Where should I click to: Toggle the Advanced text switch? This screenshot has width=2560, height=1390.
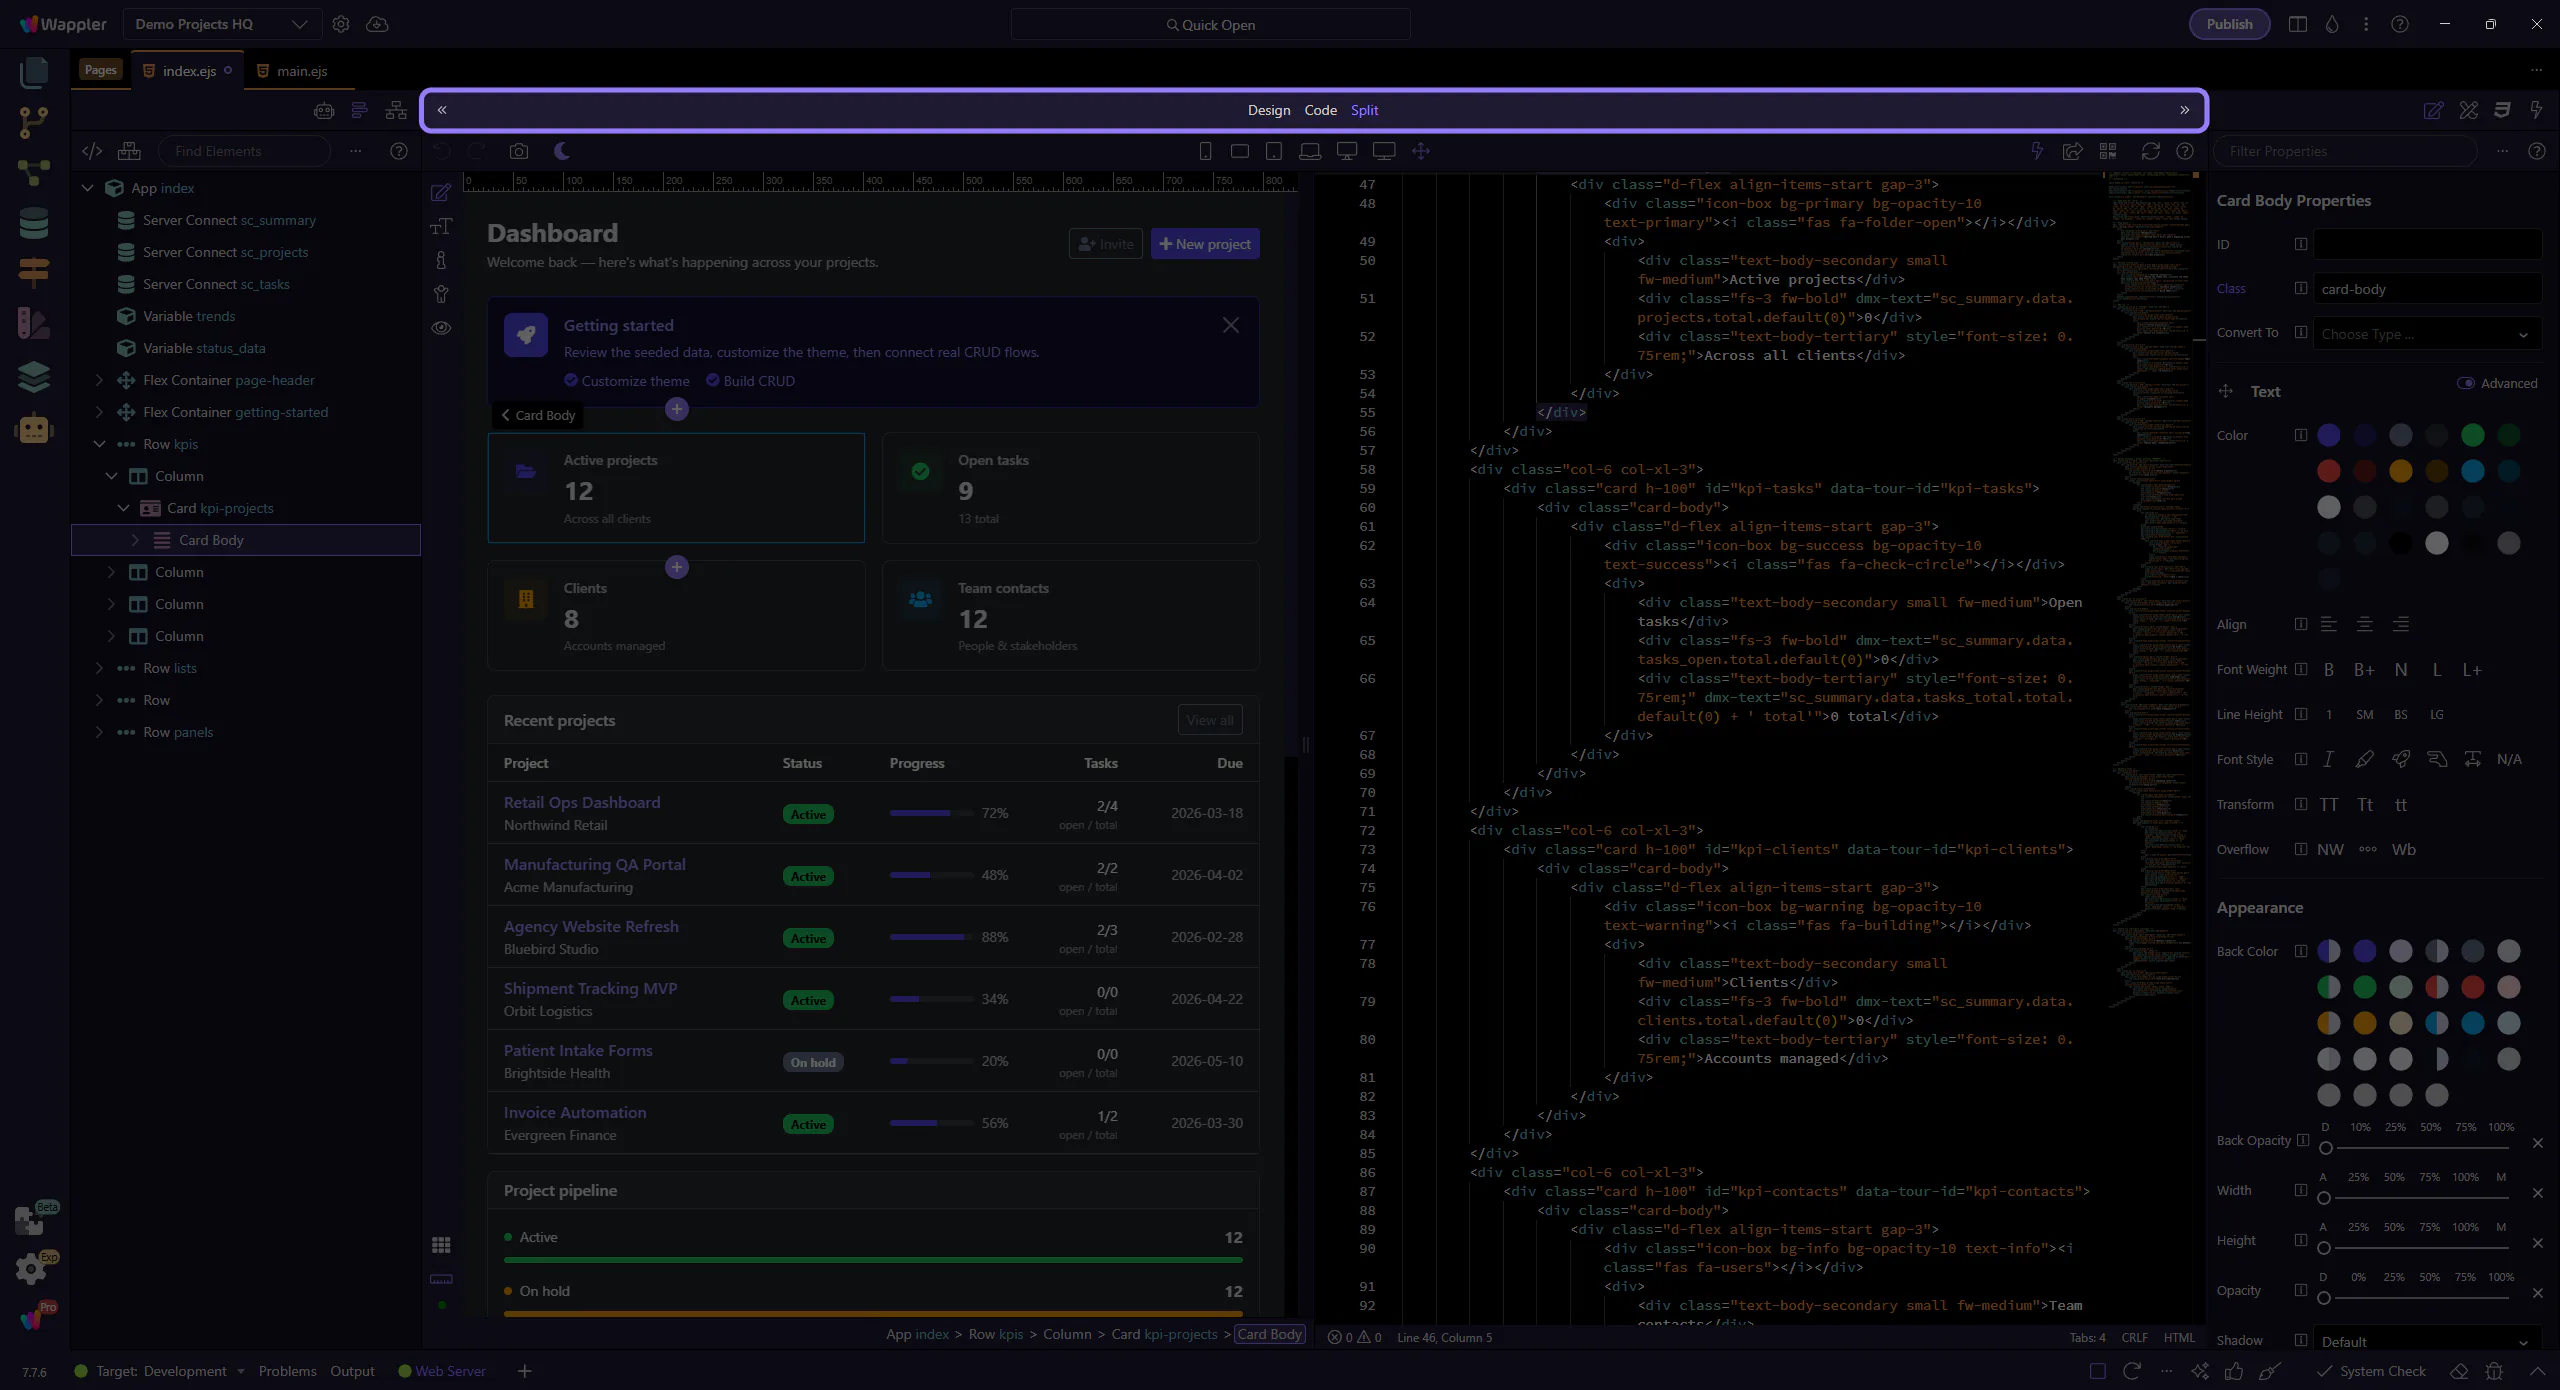coord(2466,383)
